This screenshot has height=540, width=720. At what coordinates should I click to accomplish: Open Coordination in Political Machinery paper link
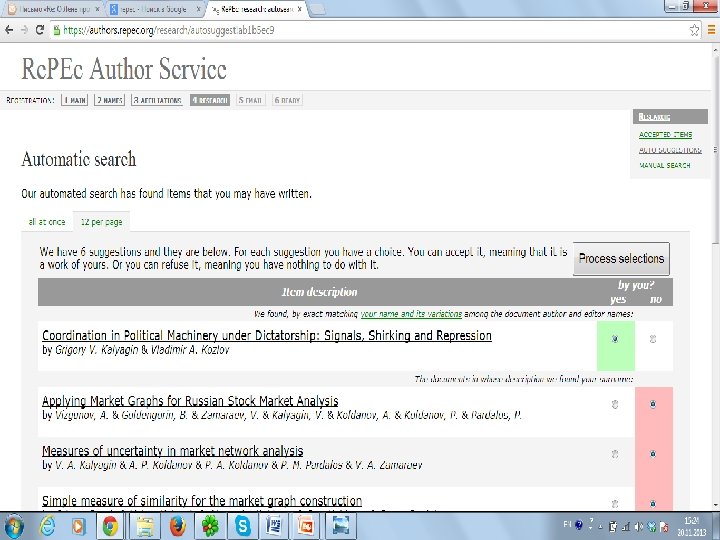coord(267,336)
